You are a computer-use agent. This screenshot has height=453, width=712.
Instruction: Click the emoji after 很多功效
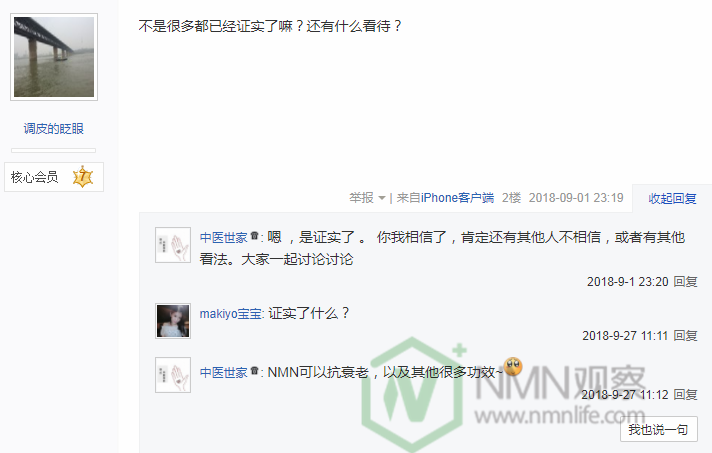[513, 366]
